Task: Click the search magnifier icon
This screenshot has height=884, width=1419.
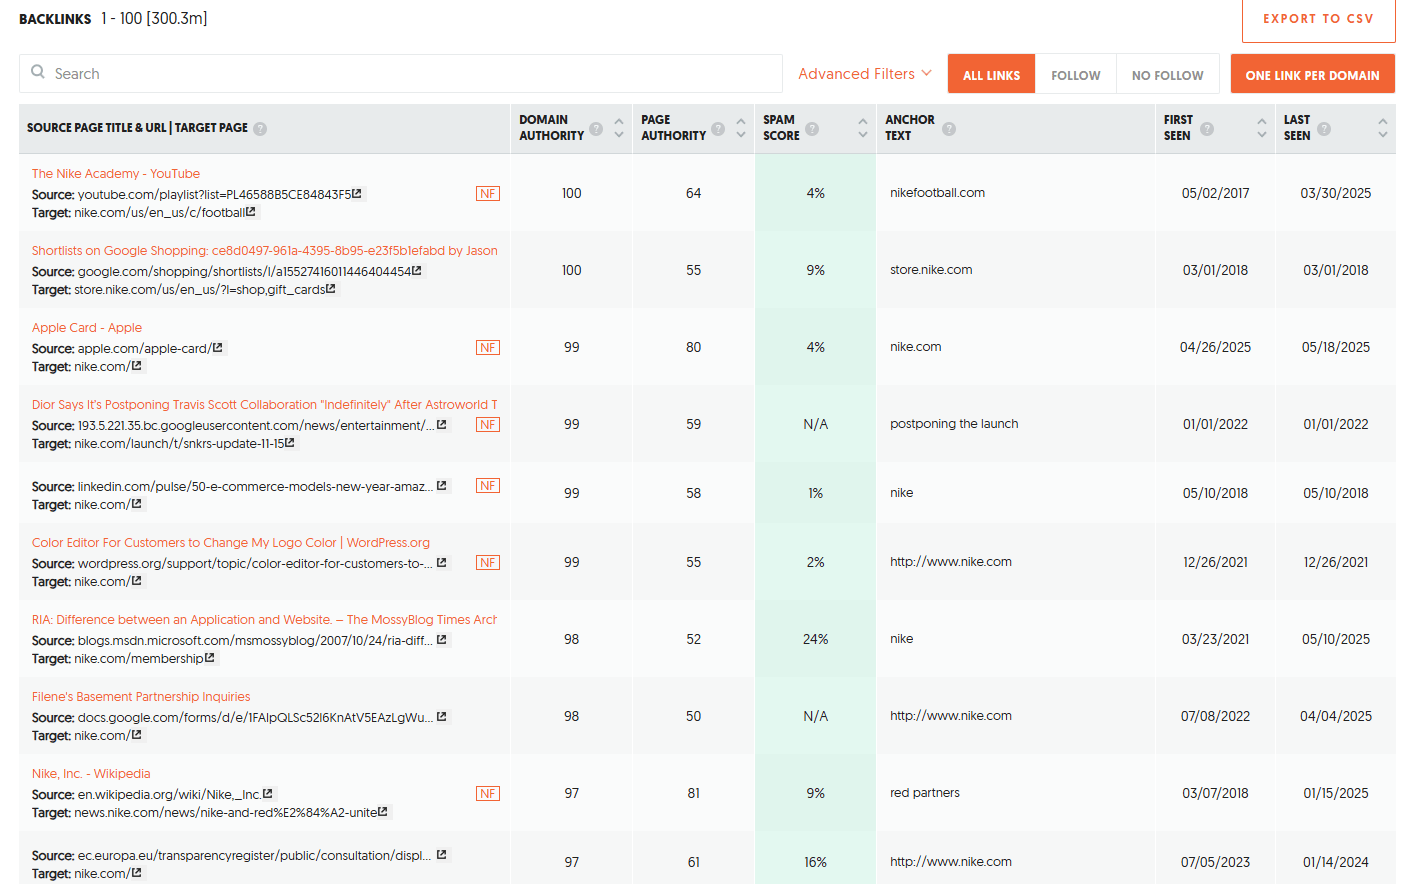Action: click(x=38, y=72)
